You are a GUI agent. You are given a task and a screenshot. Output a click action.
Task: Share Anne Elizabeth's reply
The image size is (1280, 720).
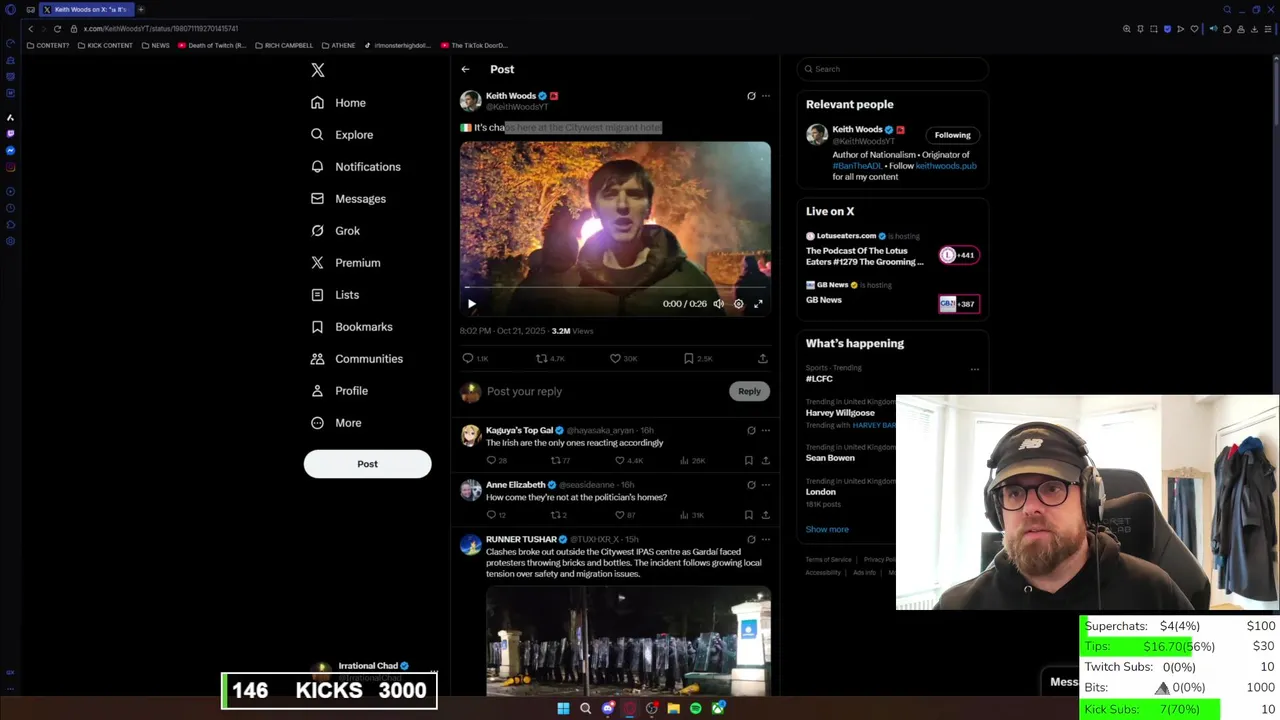[766, 515]
